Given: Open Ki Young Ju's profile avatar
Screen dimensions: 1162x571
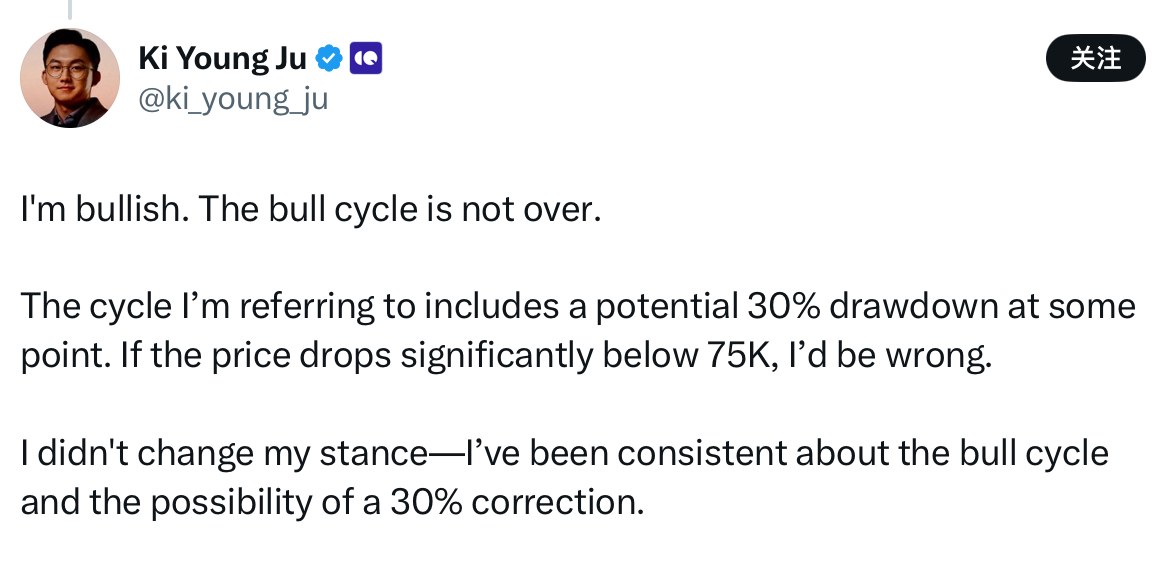Looking at the screenshot, I should [x=70, y=78].
